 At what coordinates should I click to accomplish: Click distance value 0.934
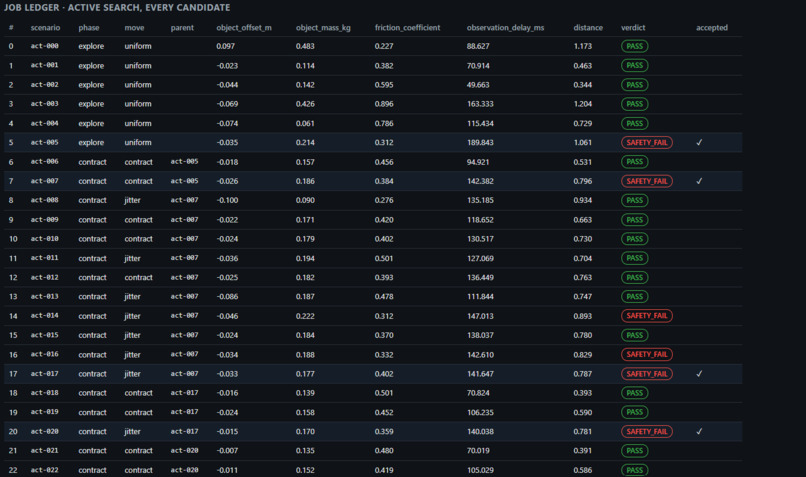[x=583, y=200]
